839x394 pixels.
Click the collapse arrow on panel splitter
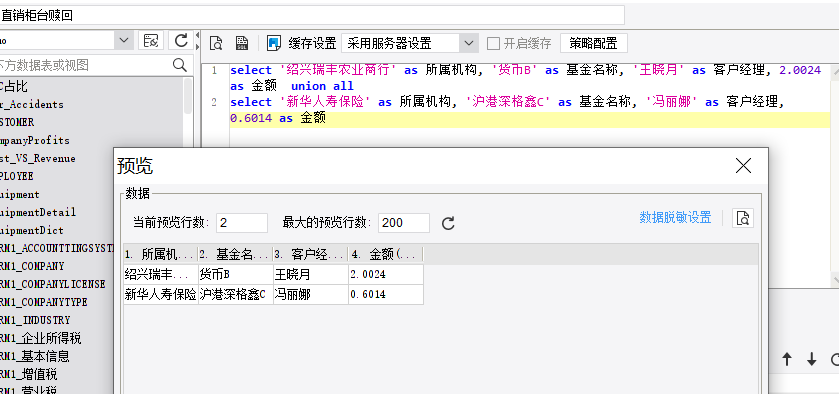[197, 35]
